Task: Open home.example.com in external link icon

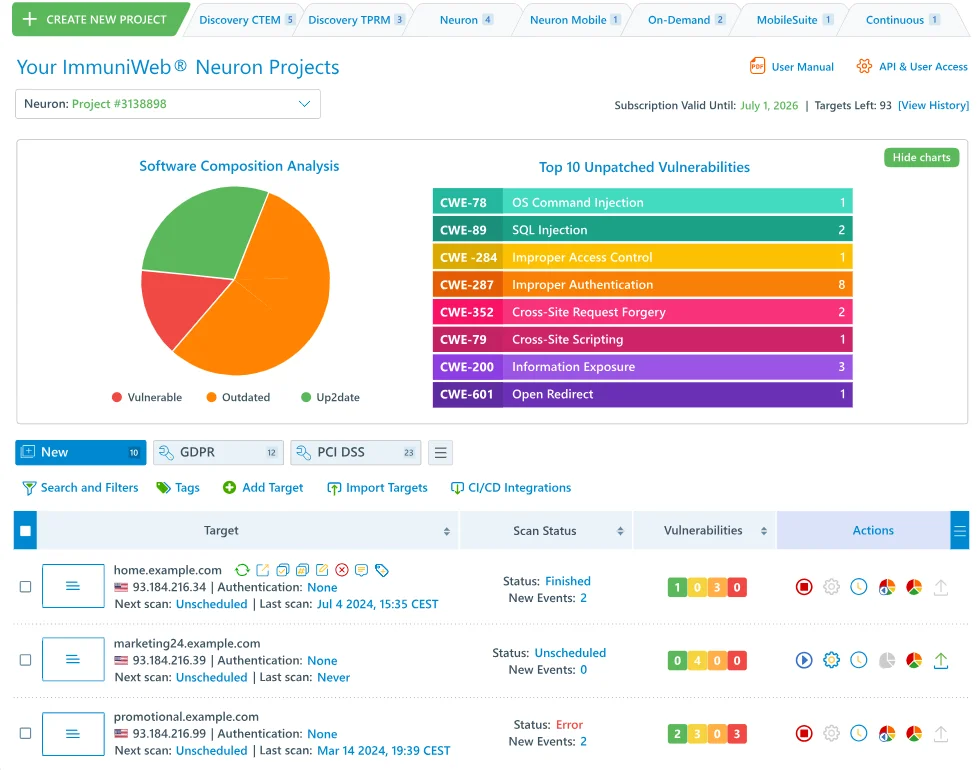Action: coord(263,570)
